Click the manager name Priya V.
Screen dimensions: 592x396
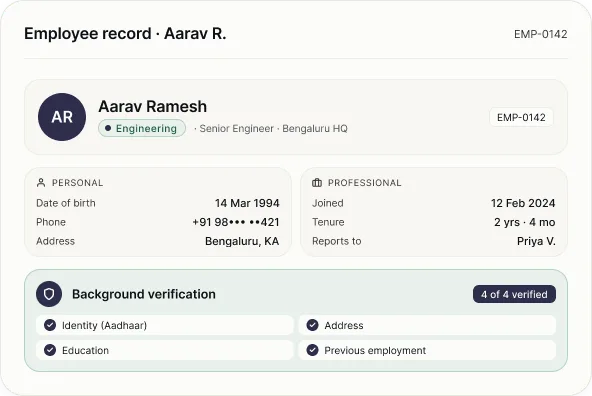536,241
